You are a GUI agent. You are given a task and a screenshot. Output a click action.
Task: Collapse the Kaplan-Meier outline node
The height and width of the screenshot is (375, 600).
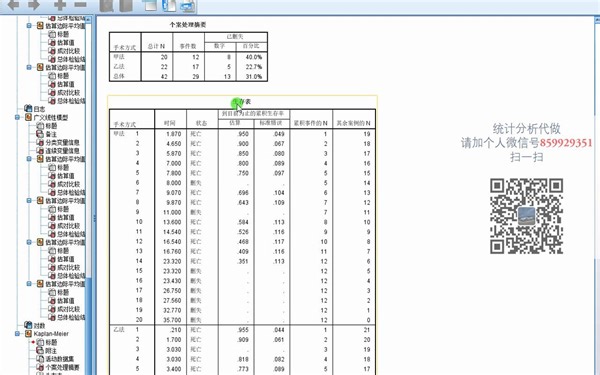coord(18,334)
